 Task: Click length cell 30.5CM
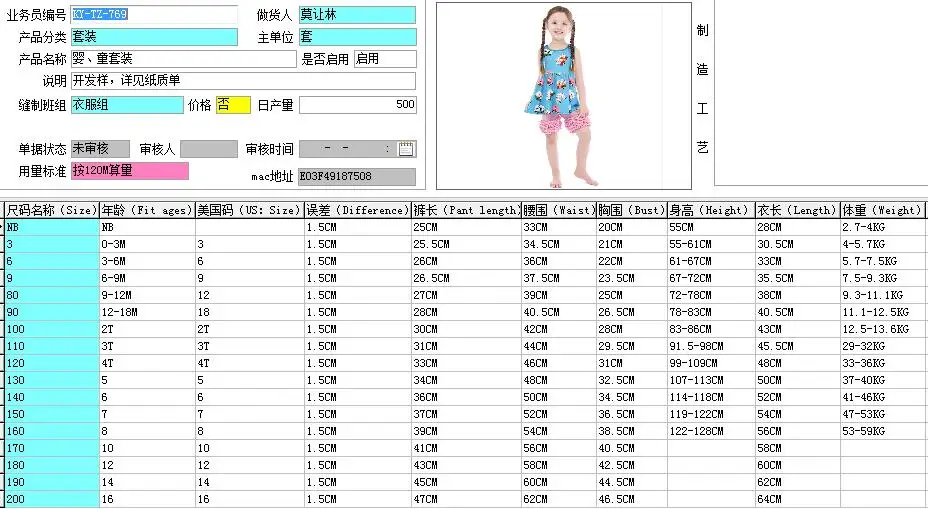tap(798, 244)
